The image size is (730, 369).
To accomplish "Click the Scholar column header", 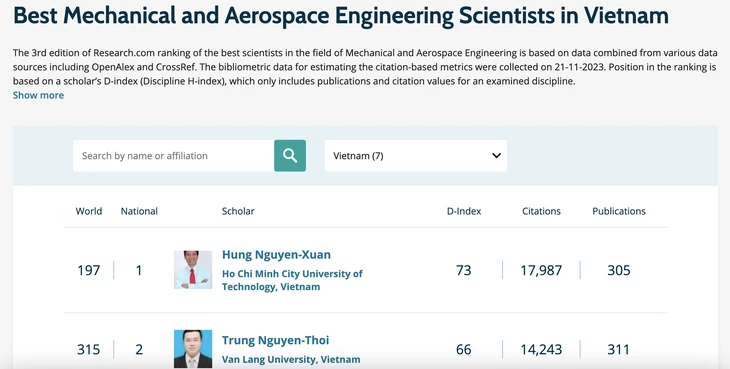I will [238, 211].
